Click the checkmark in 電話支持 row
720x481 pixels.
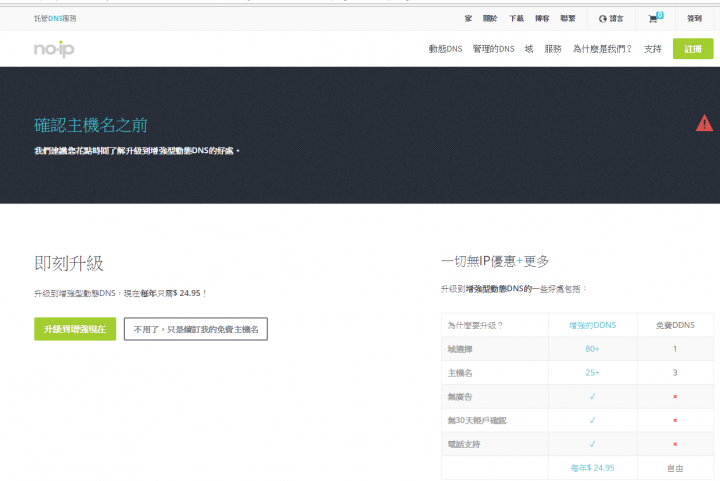click(592, 444)
